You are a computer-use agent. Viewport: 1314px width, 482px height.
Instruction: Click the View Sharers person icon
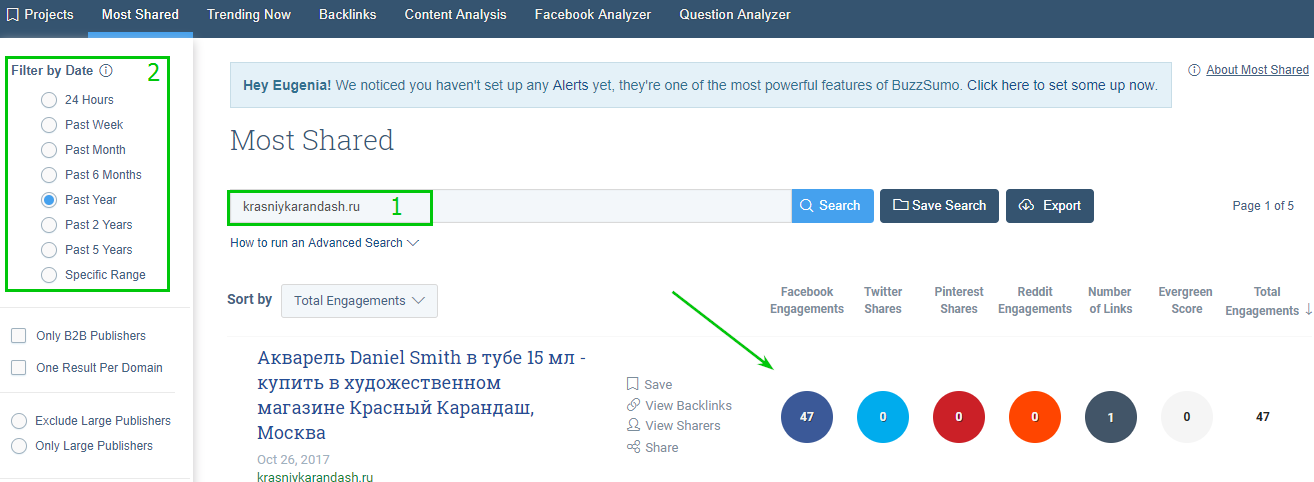point(632,425)
